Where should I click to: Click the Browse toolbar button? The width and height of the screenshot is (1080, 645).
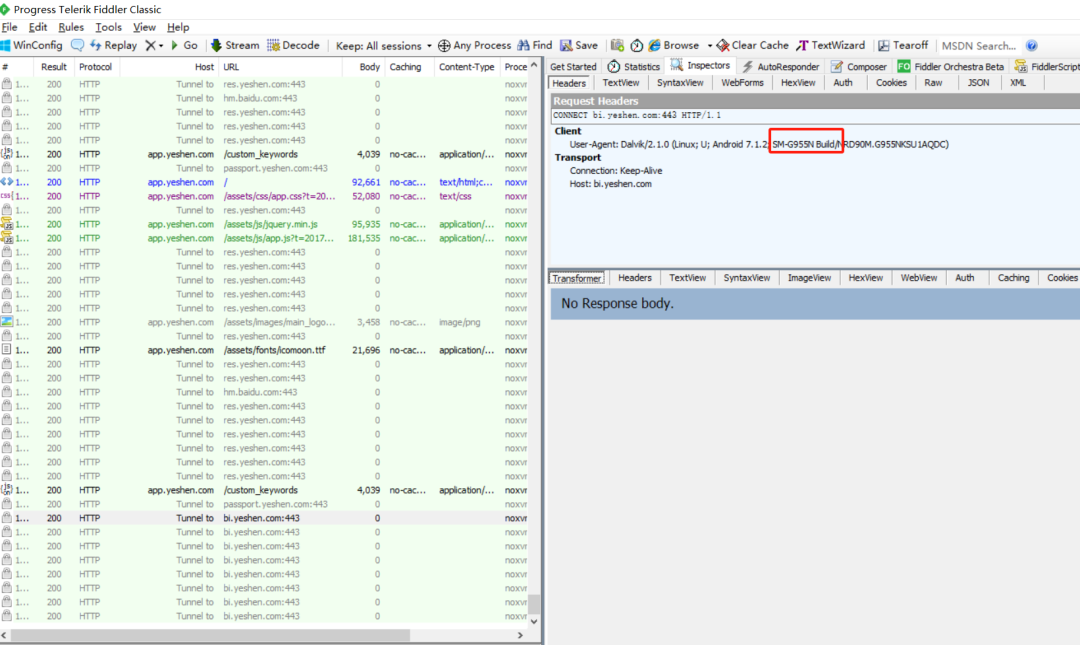tap(674, 45)
